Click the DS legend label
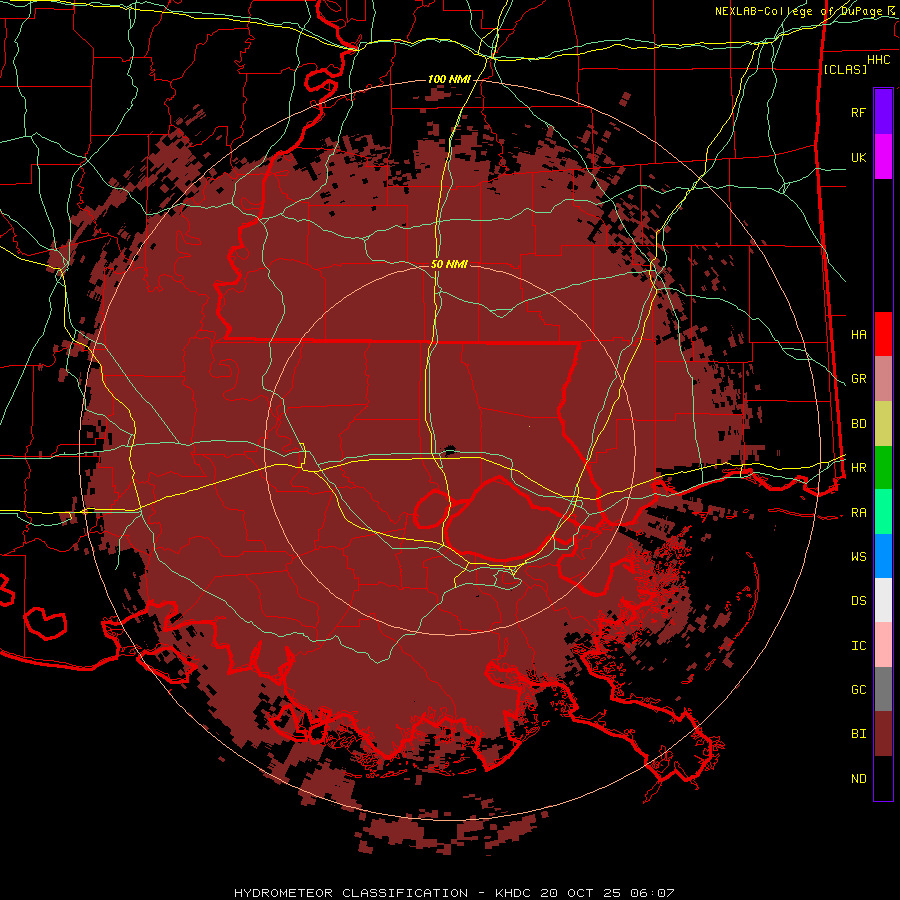Image resolution: width=900 pixels, height=900 pixels. 858,601
